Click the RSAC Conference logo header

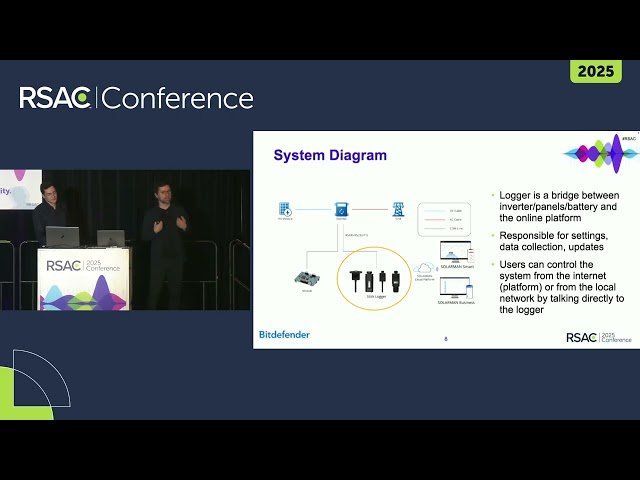click(136, 98)
